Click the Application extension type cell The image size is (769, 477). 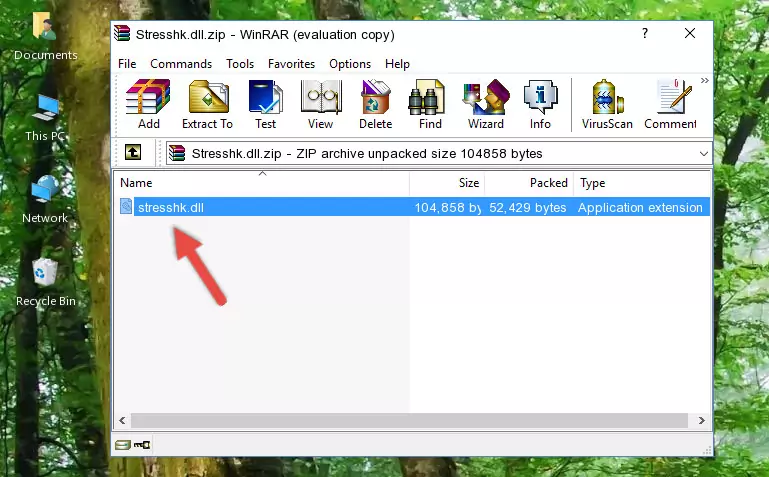(x=640, y=208)
